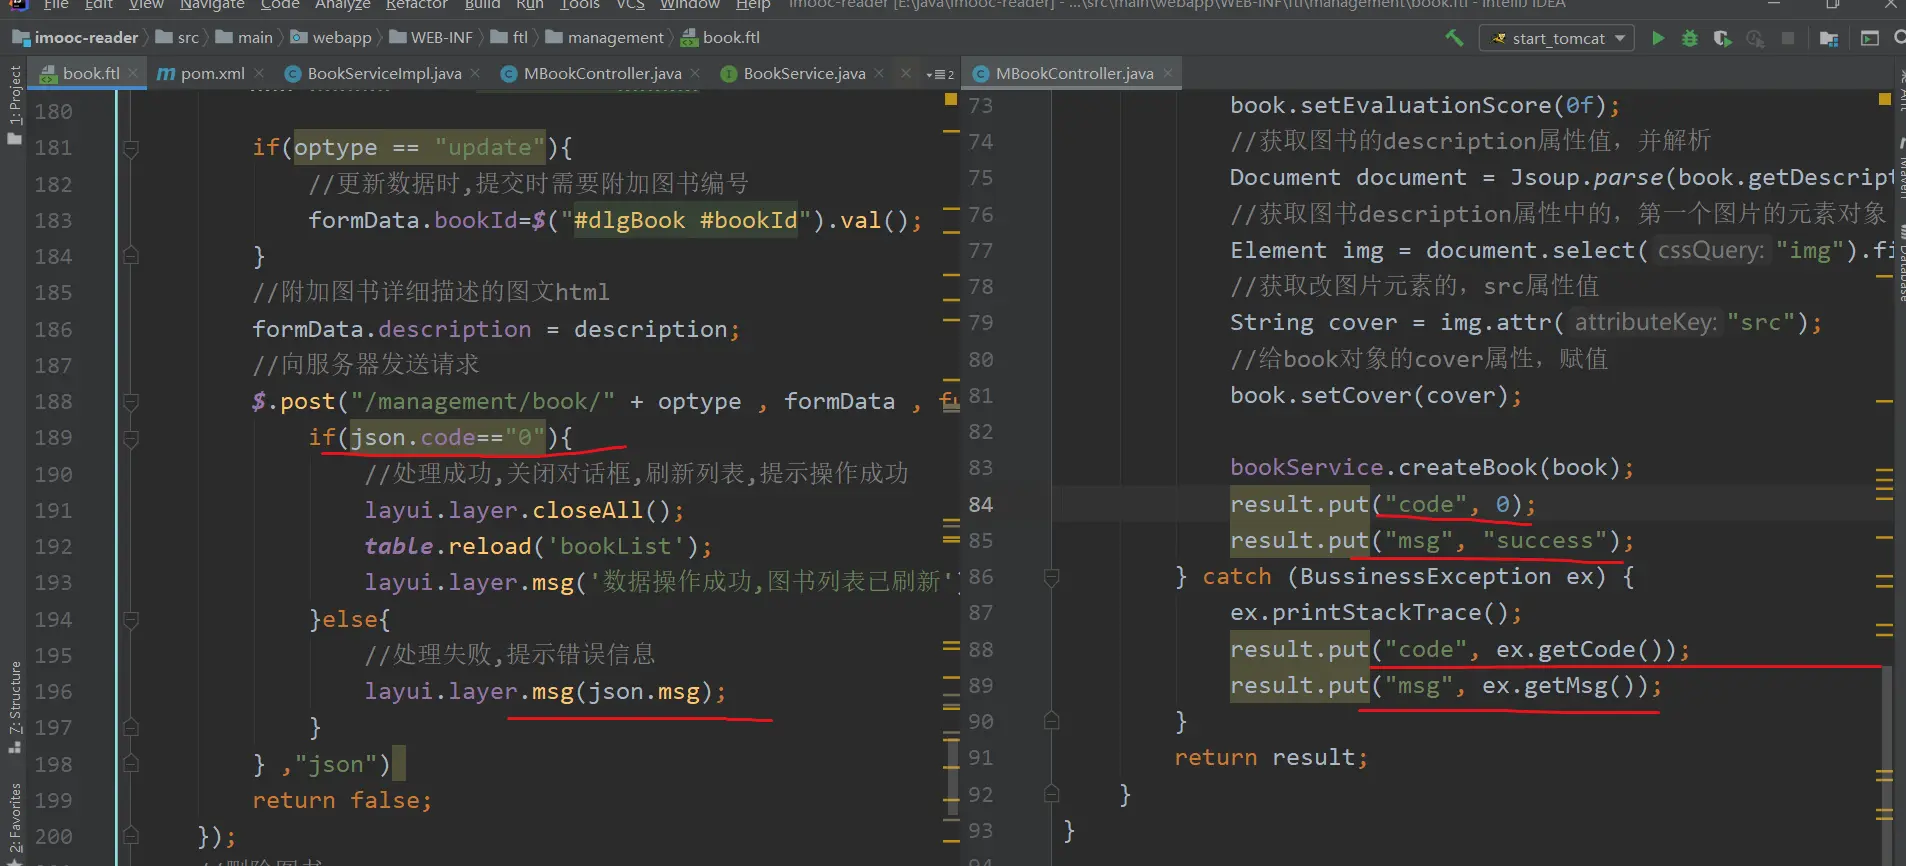Show the hidden editor tabs list
1906x866 pixels.
(940, 74)
